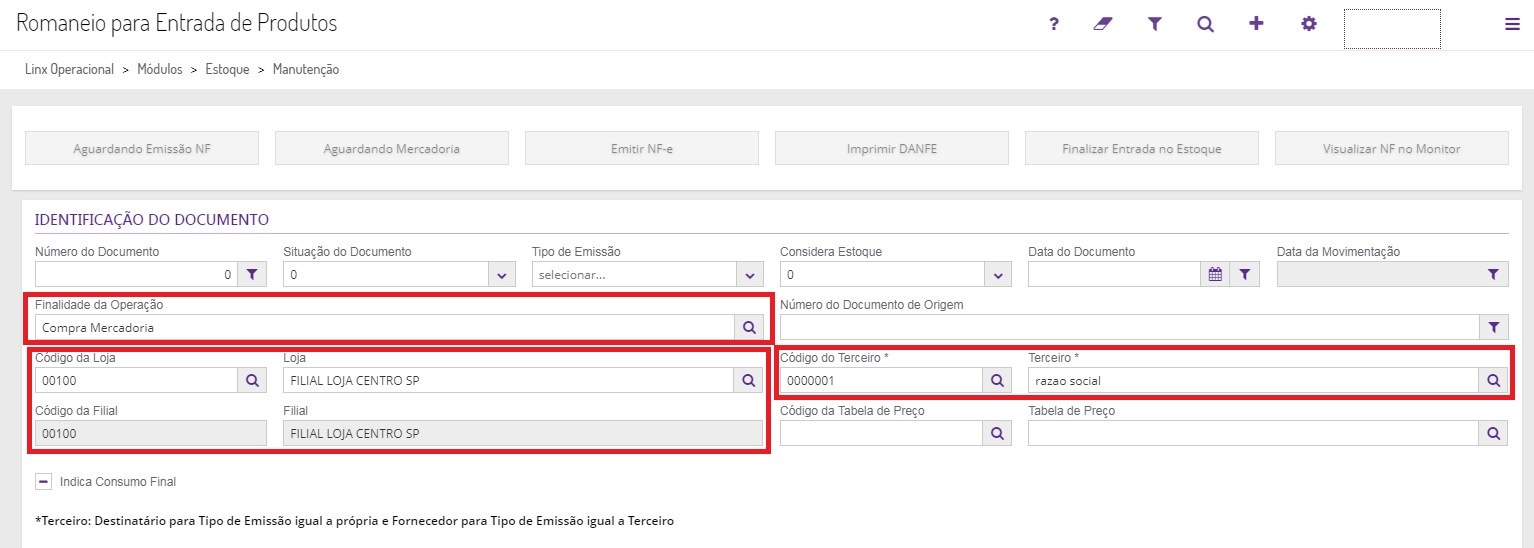Click the help question mark icon
The width and height of the screenshot is (1534, 548).
(1053, 25)
